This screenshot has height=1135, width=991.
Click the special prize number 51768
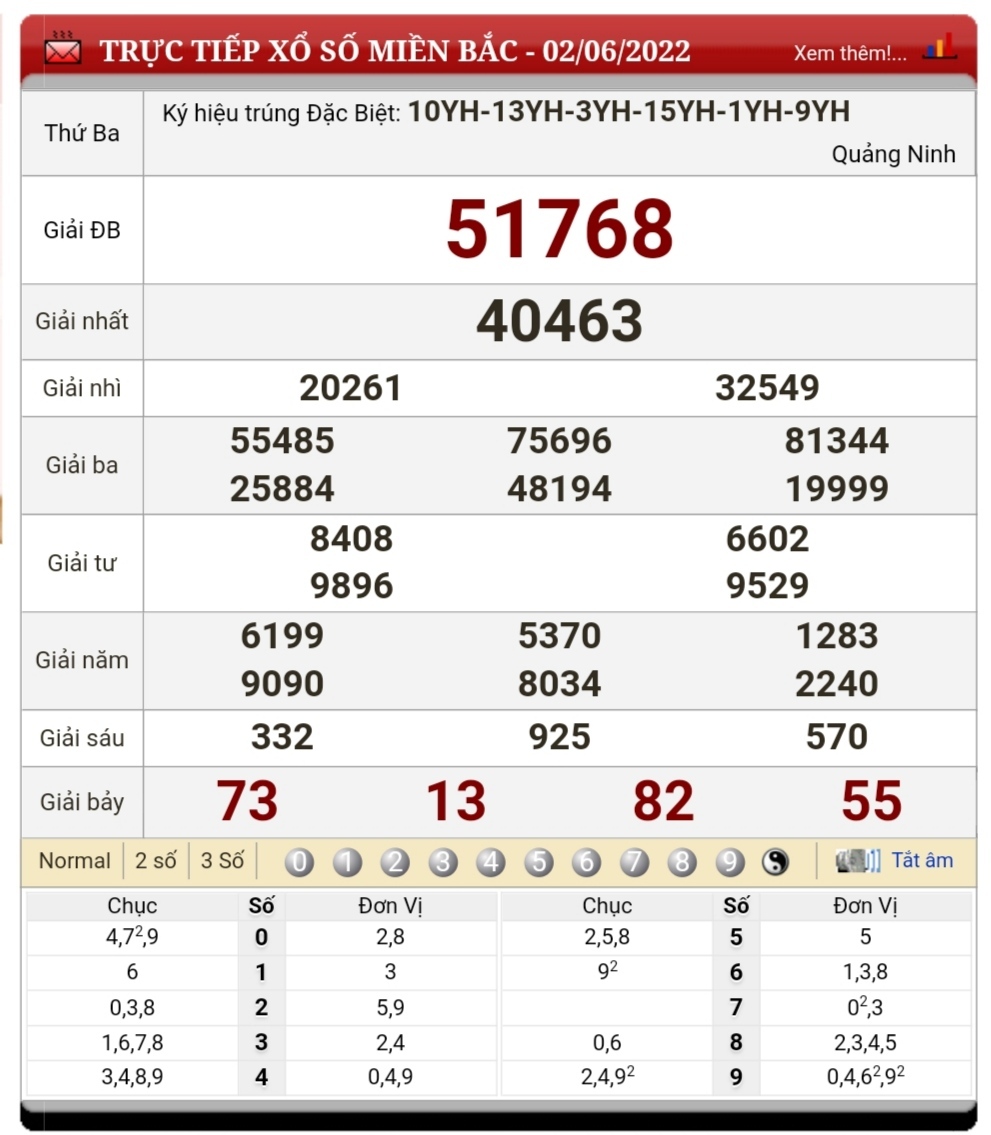tap(560, 229)
